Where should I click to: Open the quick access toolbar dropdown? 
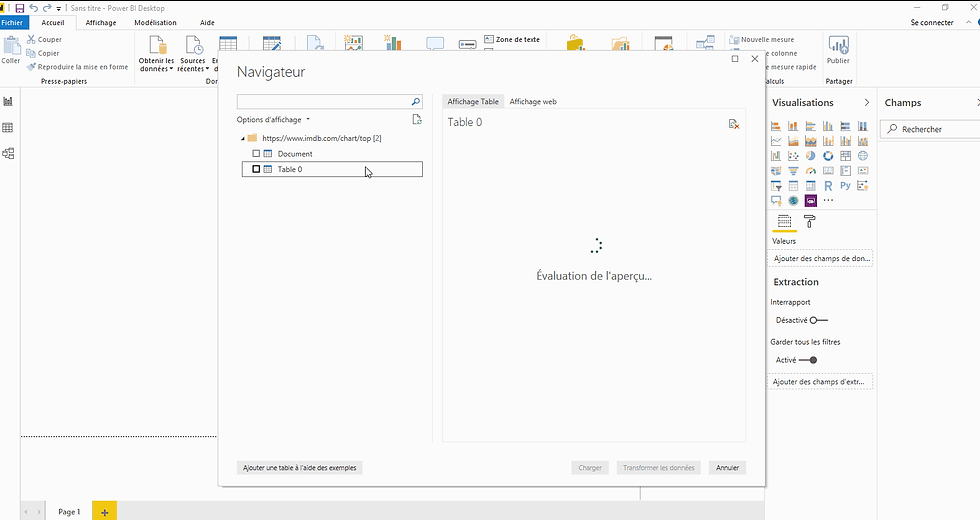59,9
